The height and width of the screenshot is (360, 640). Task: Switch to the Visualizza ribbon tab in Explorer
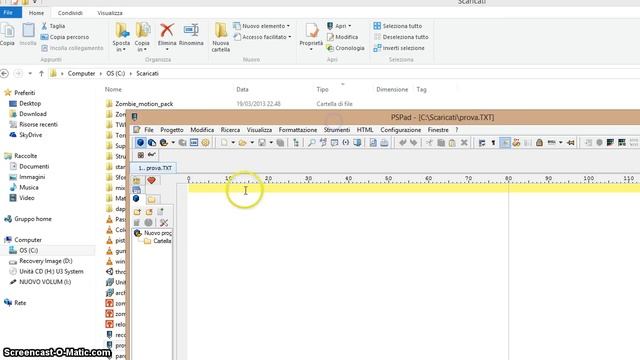(x=110, y=13)
